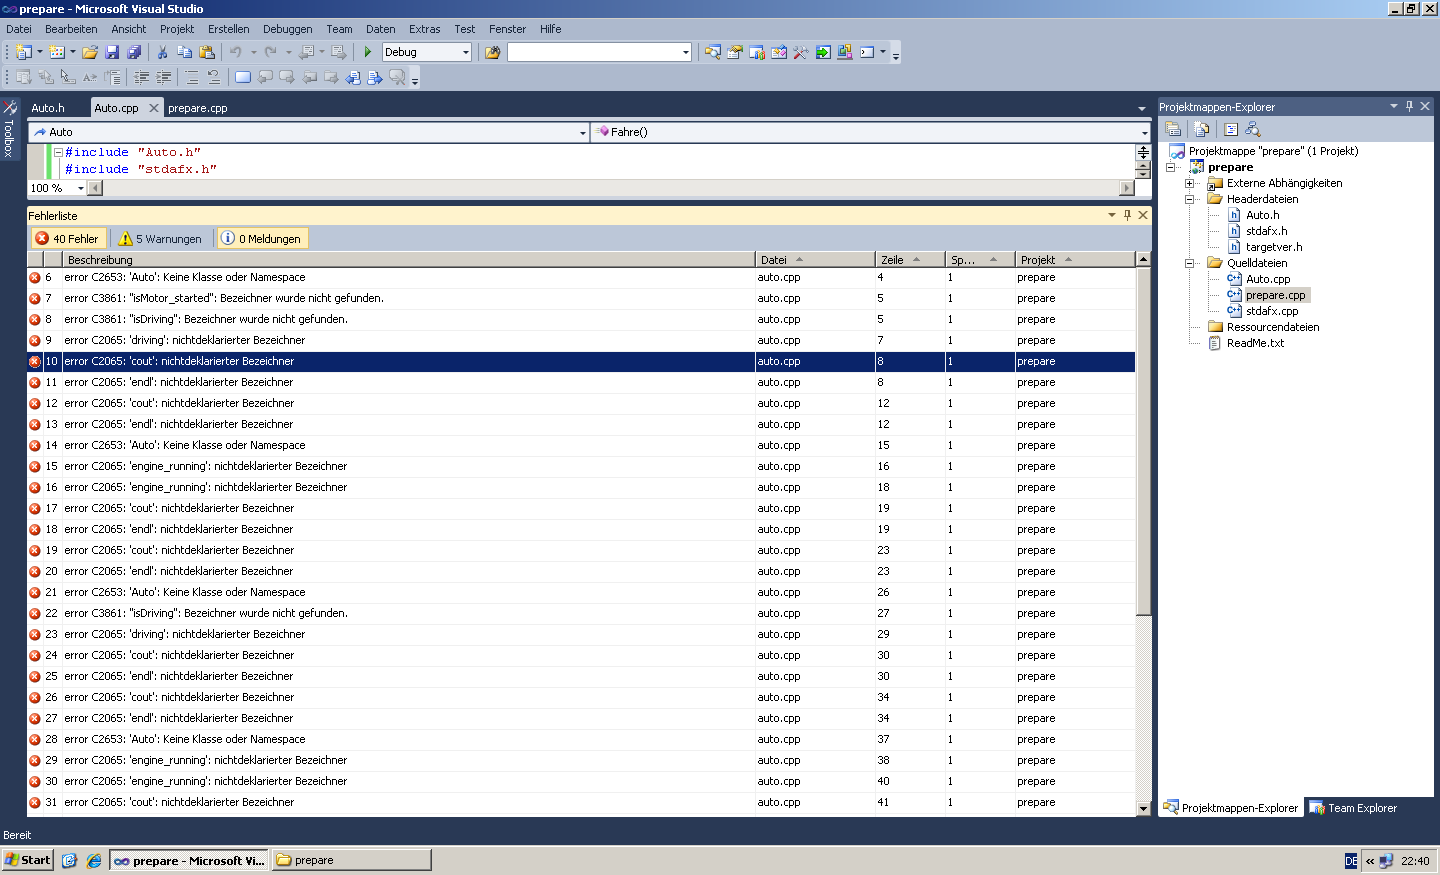The width and height of the screenshot is (1440, 875).
Task: Collapse the Quelldateien folder node
Action: pos(1189,263)
